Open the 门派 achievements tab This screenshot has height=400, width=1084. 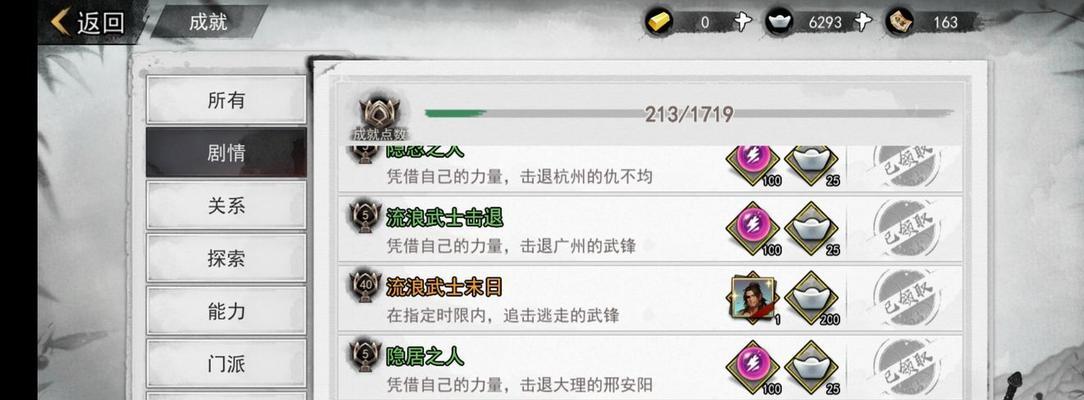tap(226, 363)
